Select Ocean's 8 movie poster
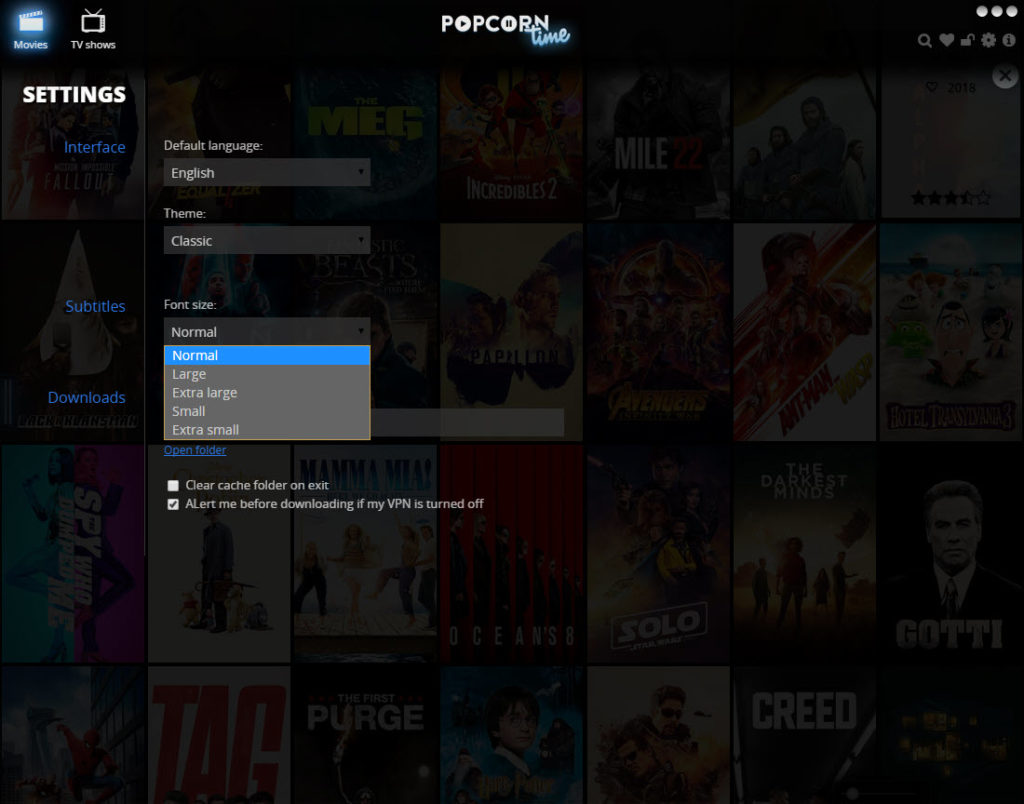The width and height of the screenshot is (1024, 804). point(511,554)
